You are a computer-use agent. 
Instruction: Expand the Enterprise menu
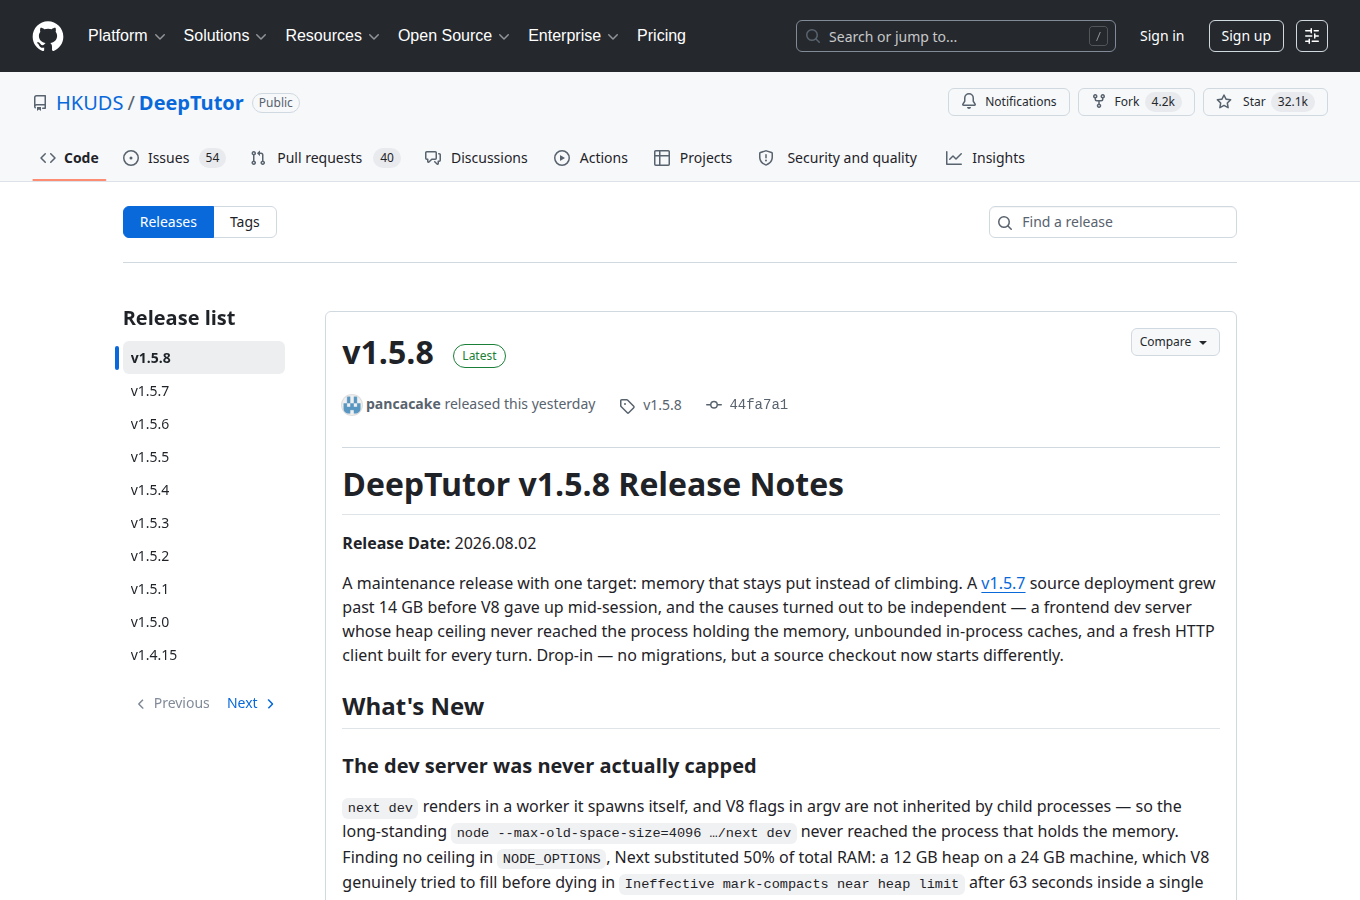pos(573,36)
